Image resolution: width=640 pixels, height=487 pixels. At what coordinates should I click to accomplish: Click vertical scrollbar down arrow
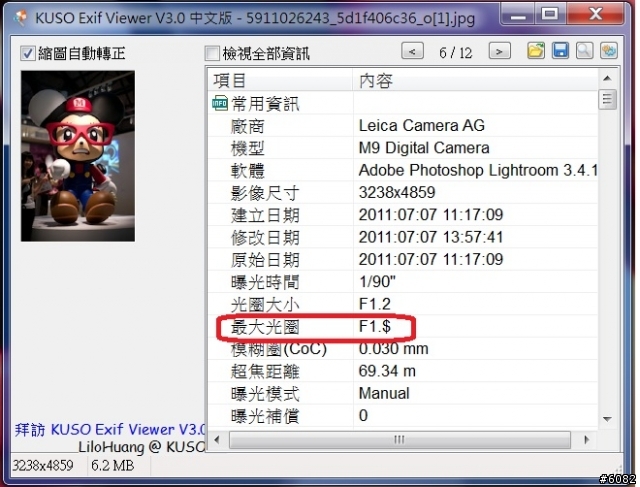click(607, 419)
